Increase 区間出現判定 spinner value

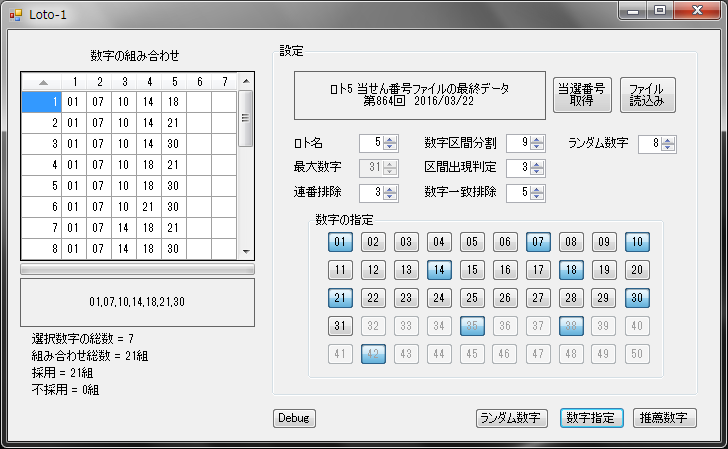point(537,164)
